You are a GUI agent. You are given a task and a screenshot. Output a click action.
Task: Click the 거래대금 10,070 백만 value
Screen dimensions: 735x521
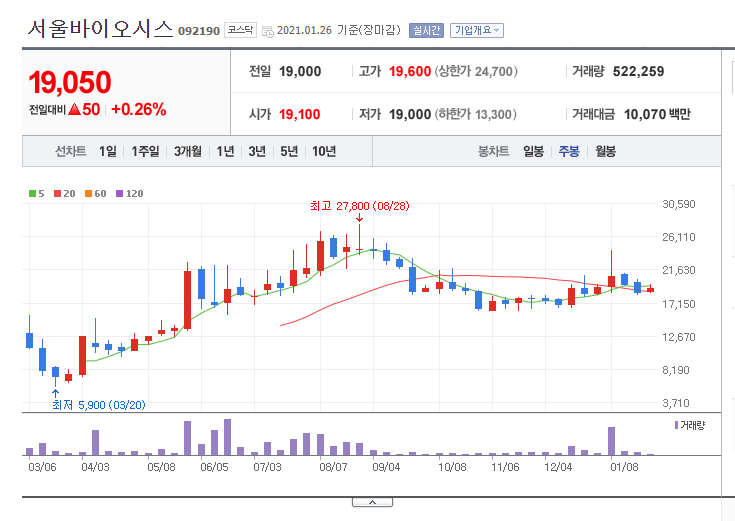[657, 114]
